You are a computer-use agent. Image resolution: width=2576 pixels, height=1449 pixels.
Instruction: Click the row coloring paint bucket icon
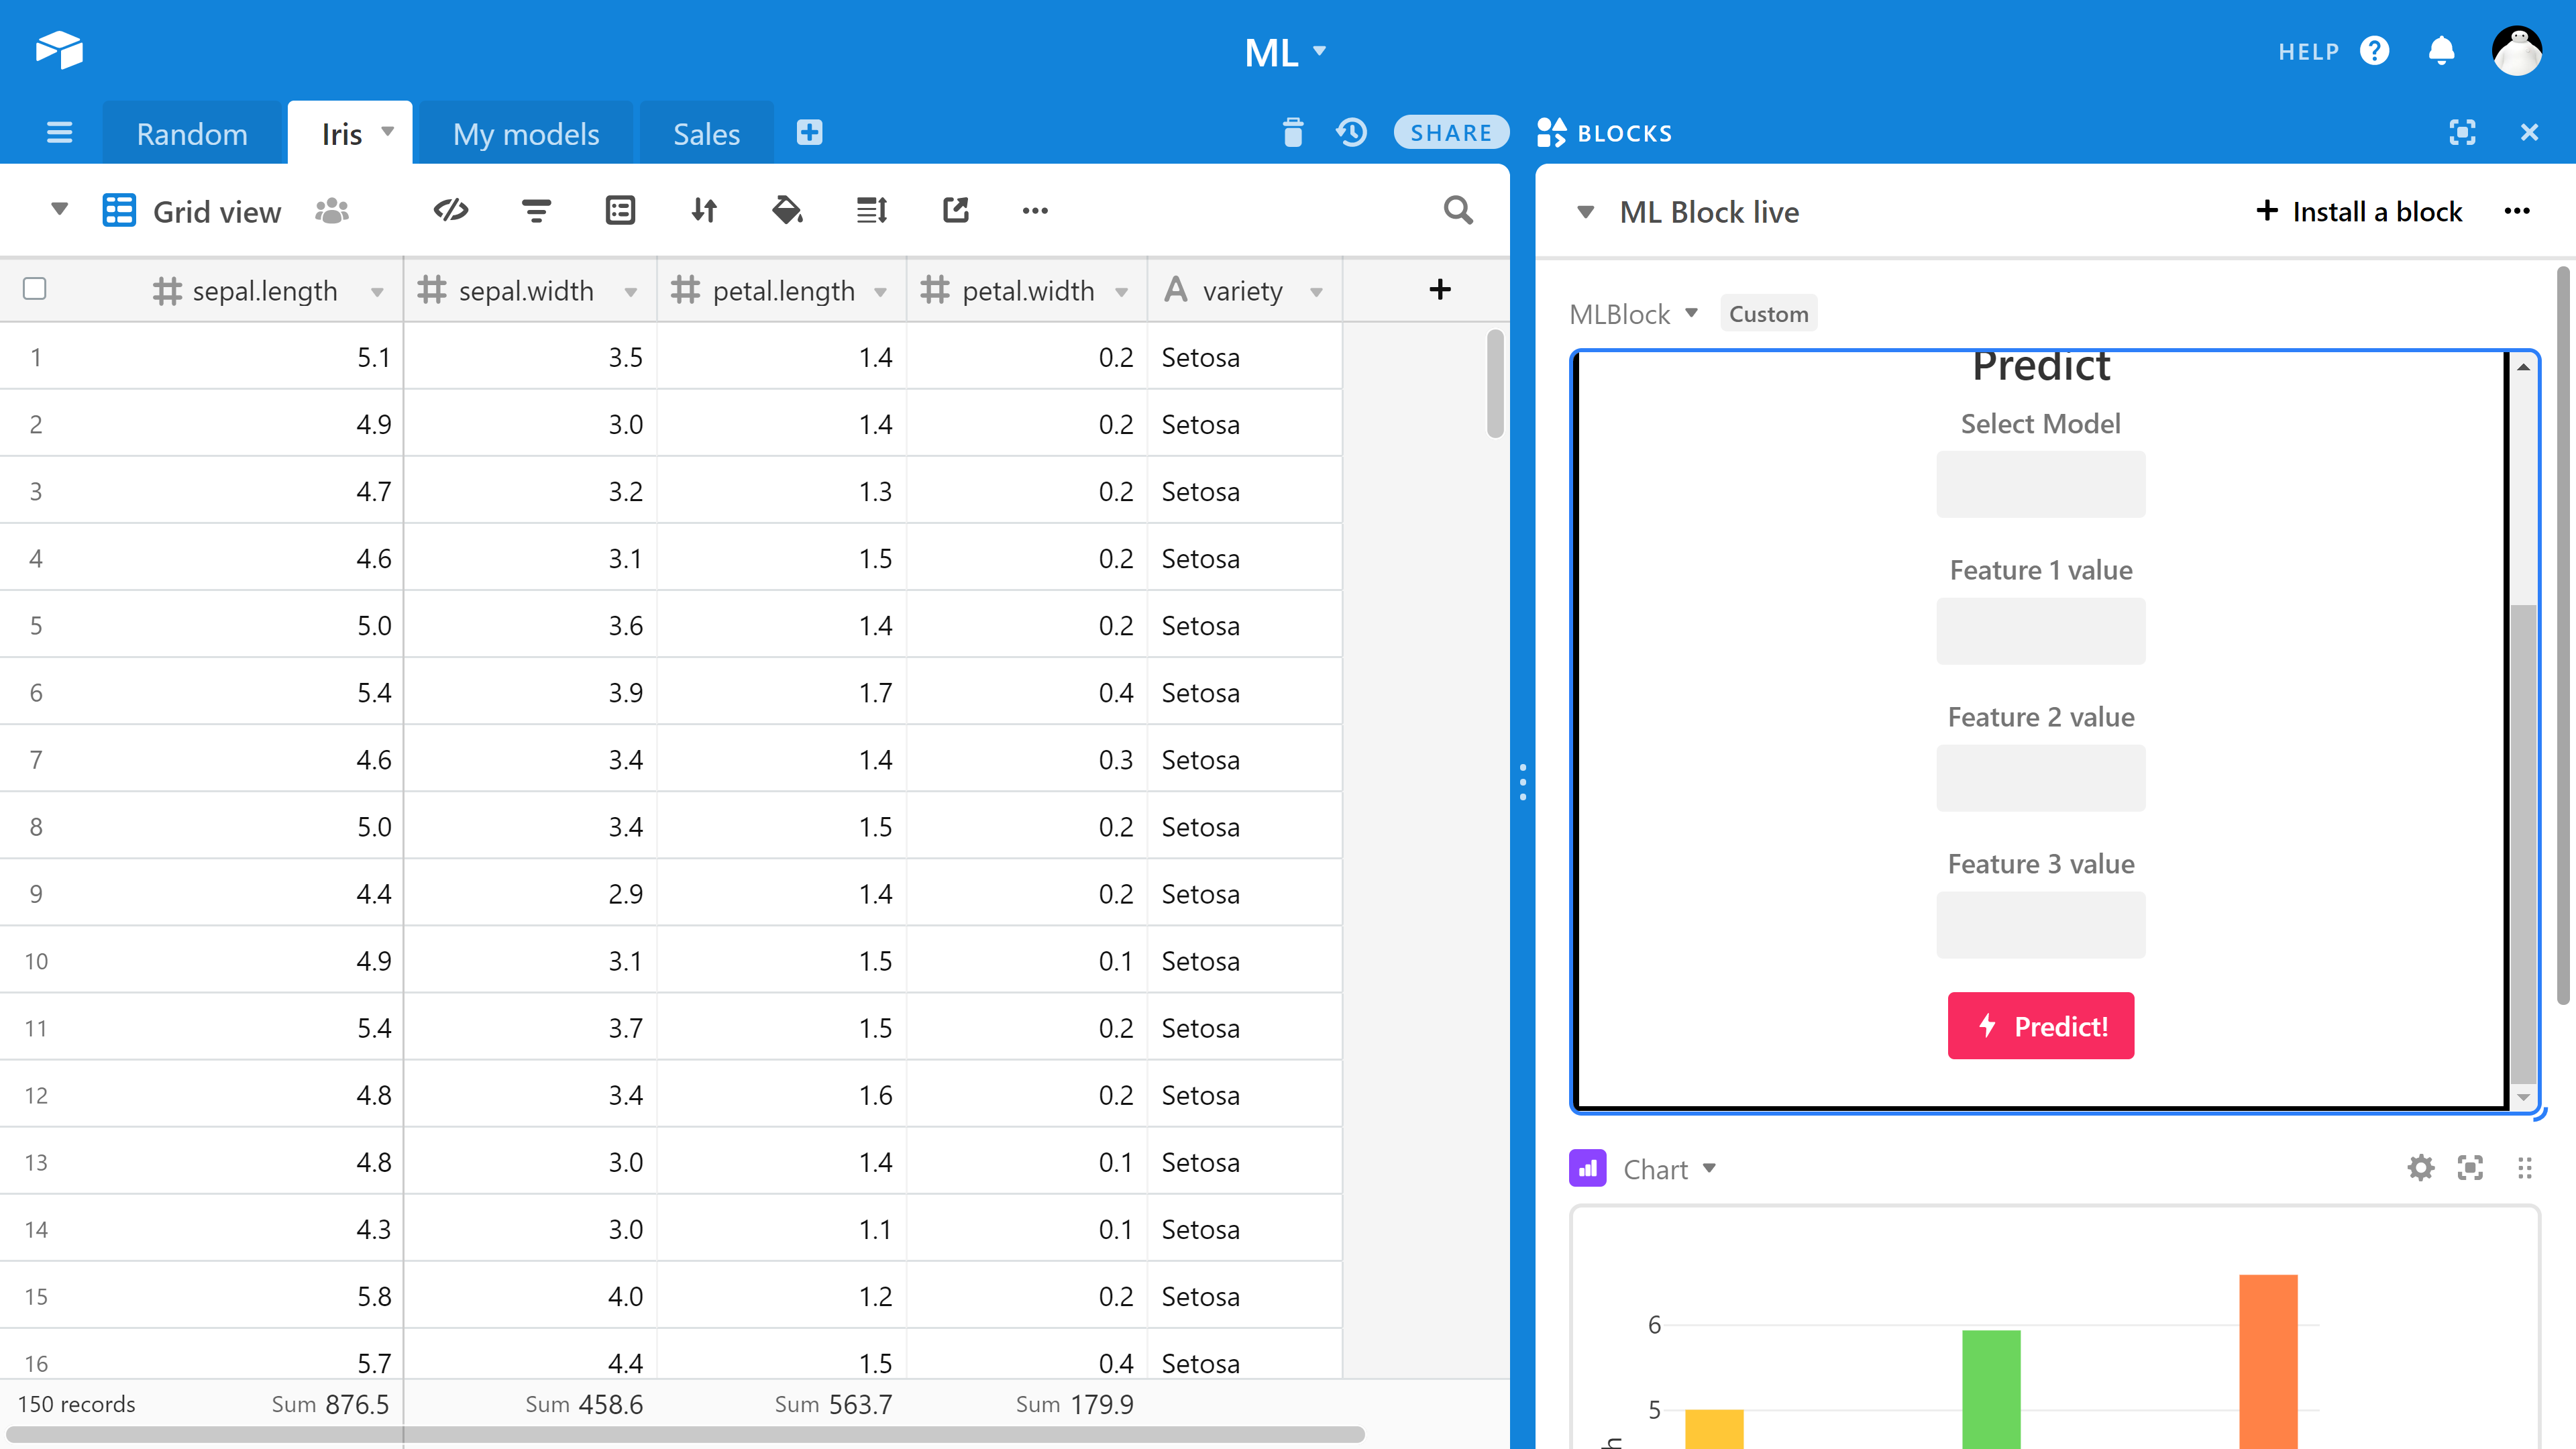[787, 210]
